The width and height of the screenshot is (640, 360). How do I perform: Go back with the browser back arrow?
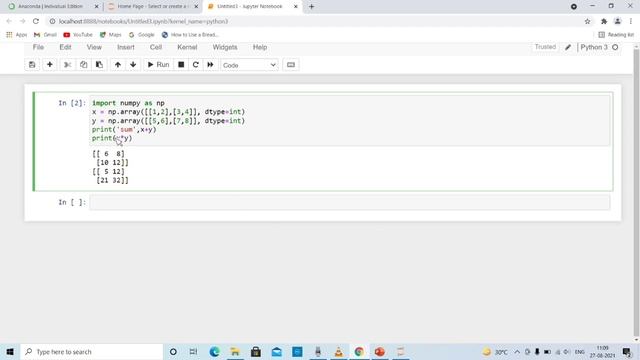click(9, 21)
